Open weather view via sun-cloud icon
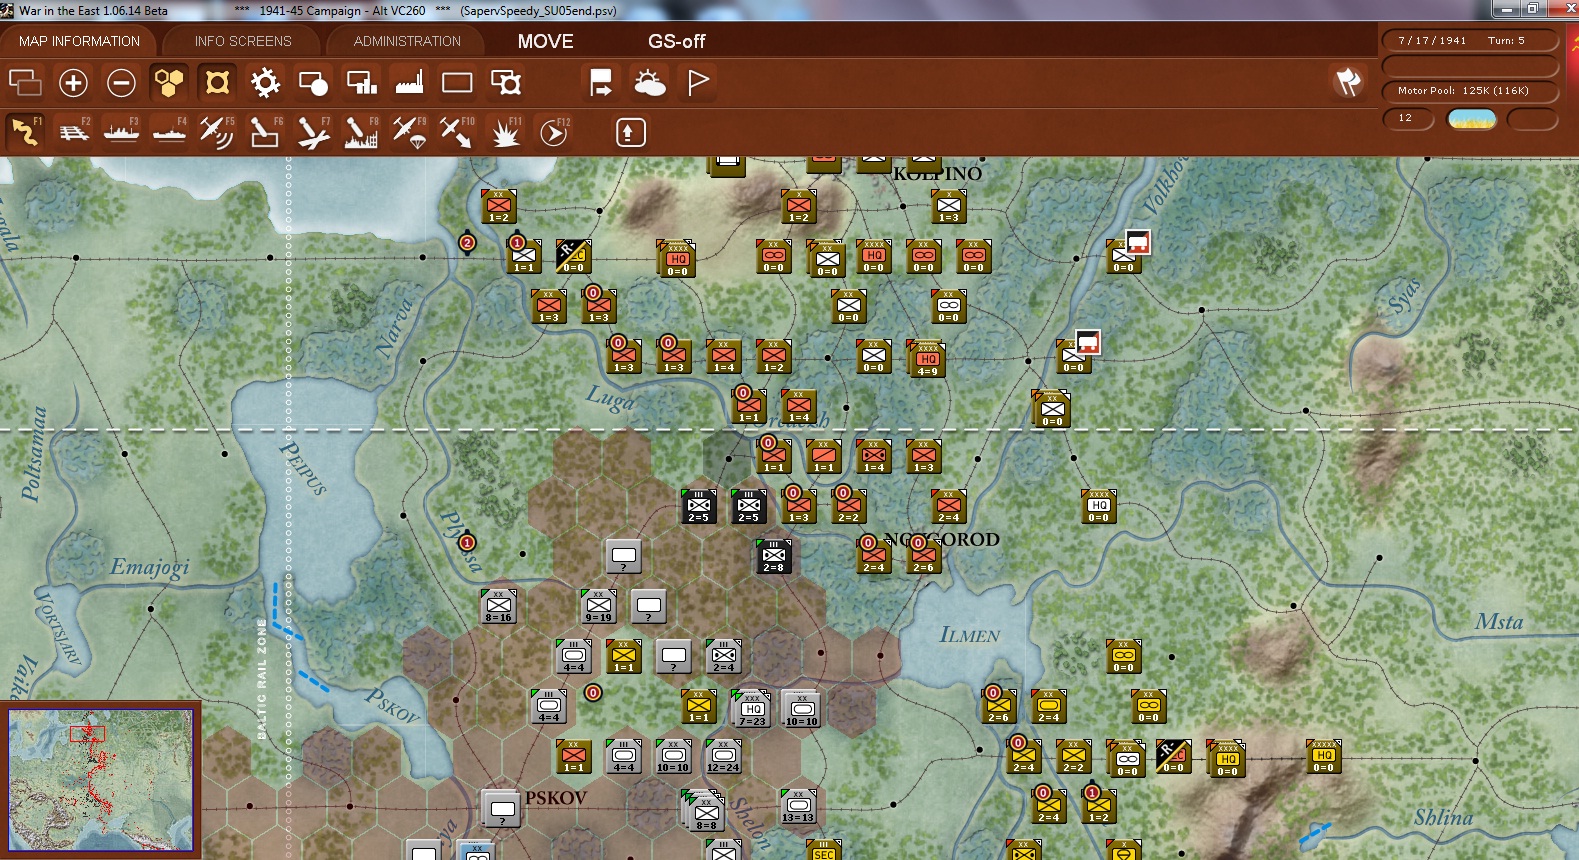 [649, 82]
